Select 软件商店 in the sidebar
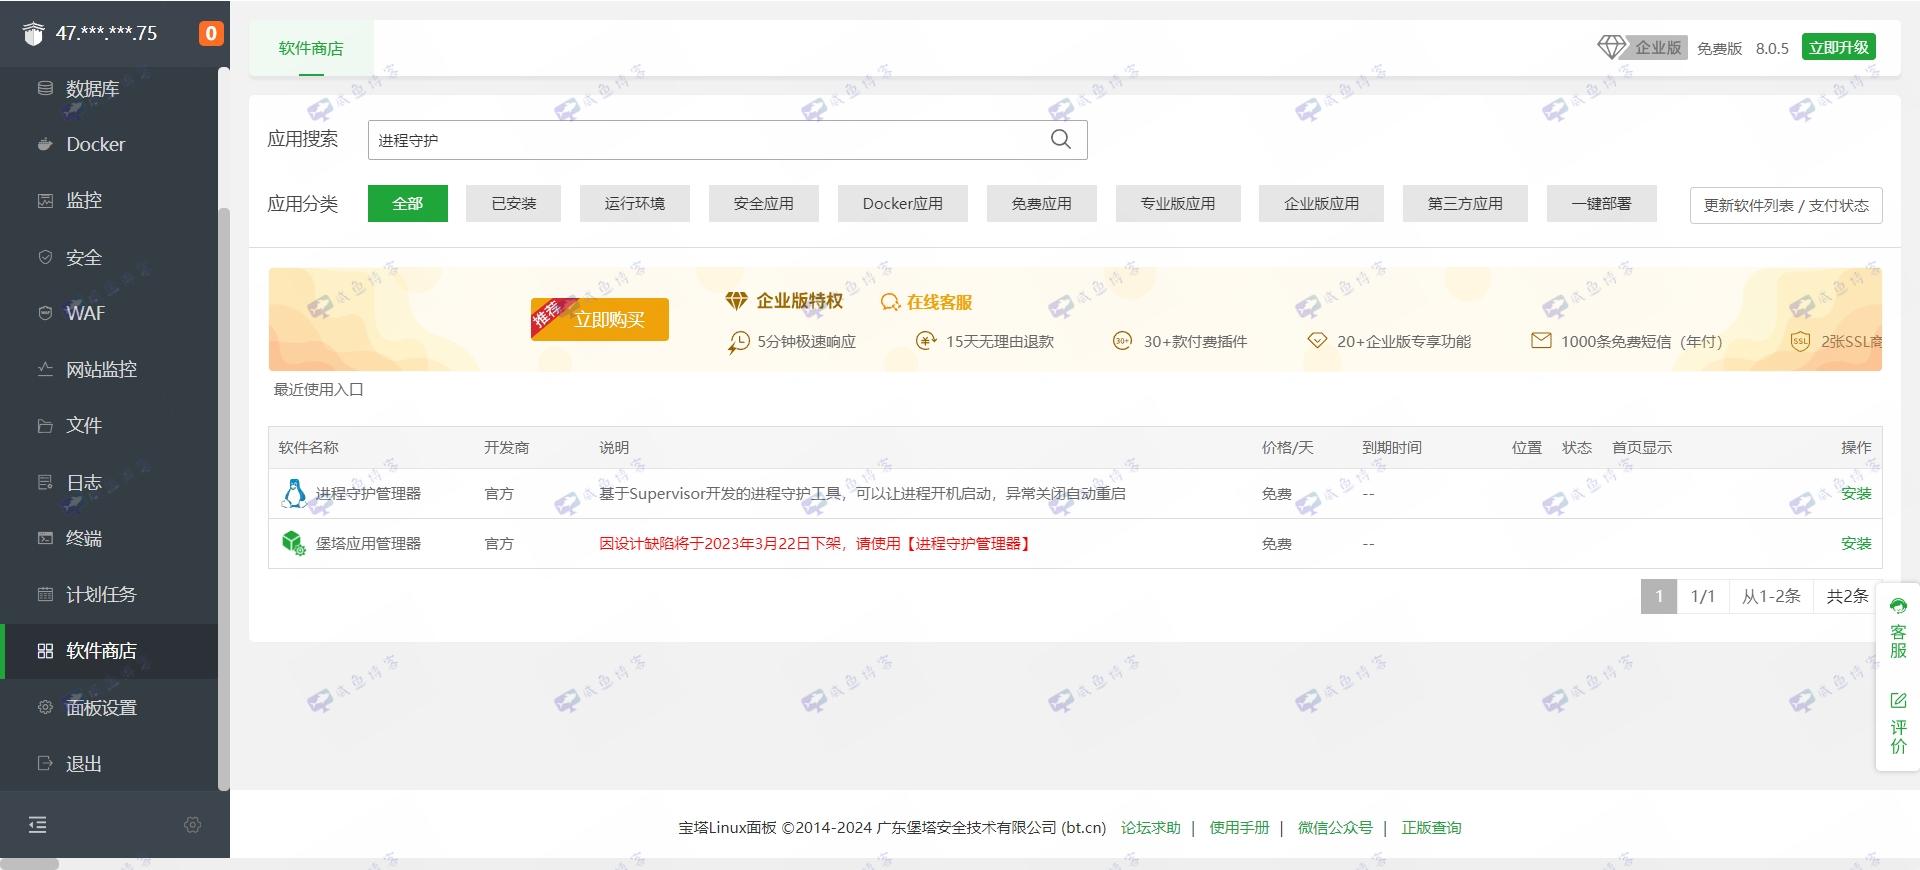This screenshot has width=1920, height=870. (x=110, y=651)
